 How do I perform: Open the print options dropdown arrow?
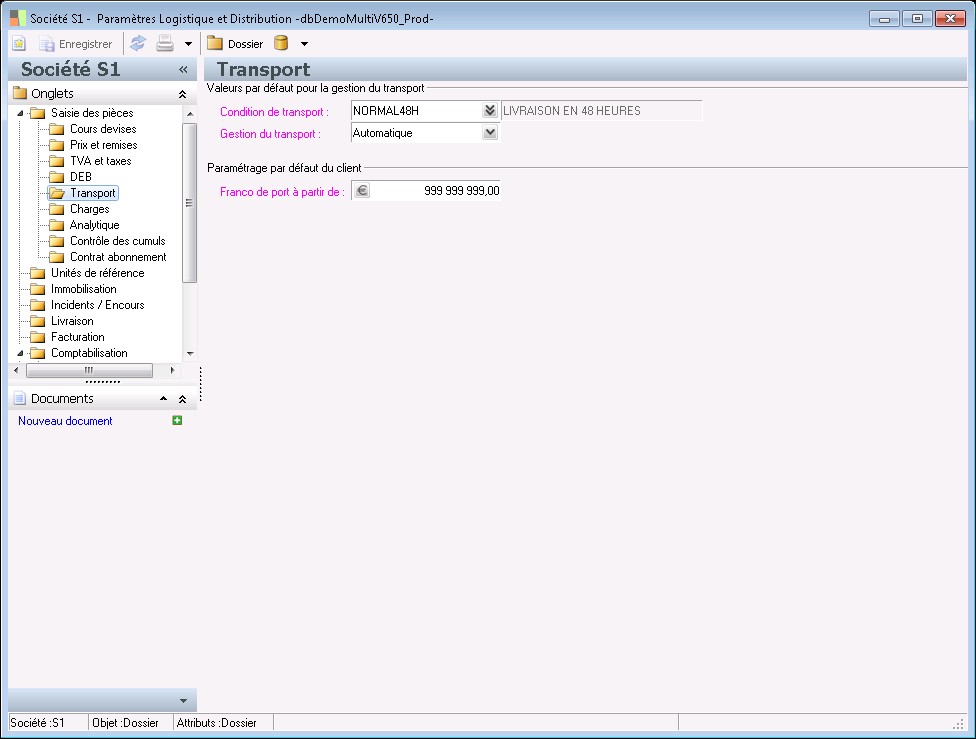coord(188,44)
